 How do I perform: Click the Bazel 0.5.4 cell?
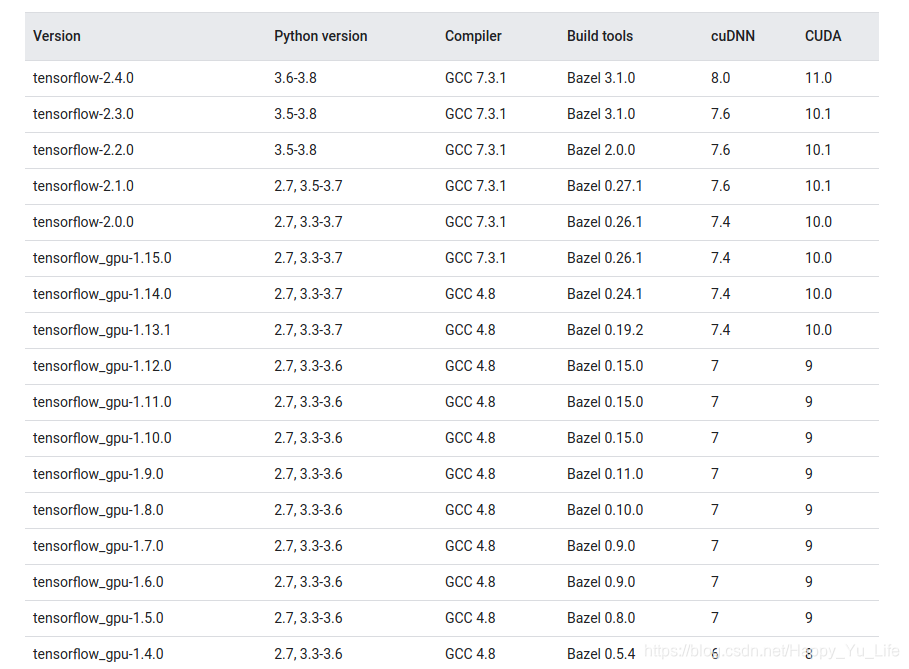coord(601,653)
